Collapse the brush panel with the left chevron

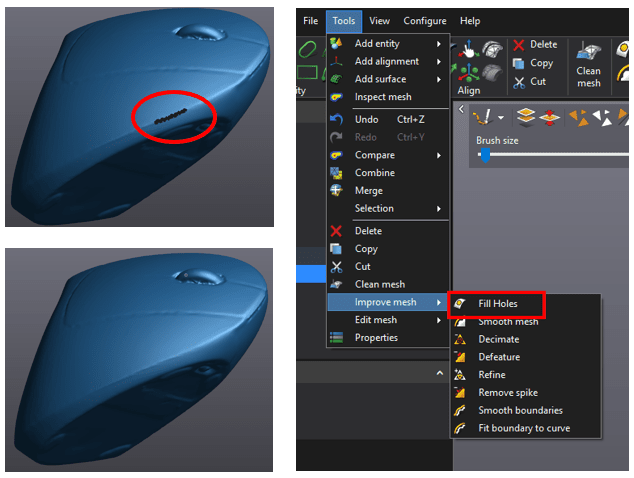[462, 110]
